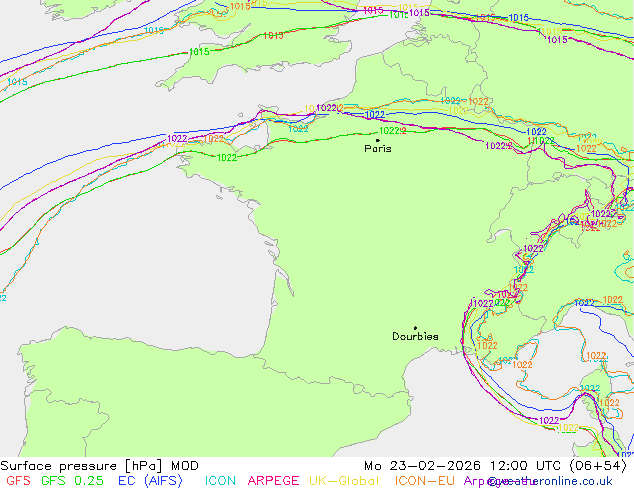Image resolution: width=634 pixels, height=490 pixels.
Task: Click the black dot marker above Paris
Action: point(378,140)
